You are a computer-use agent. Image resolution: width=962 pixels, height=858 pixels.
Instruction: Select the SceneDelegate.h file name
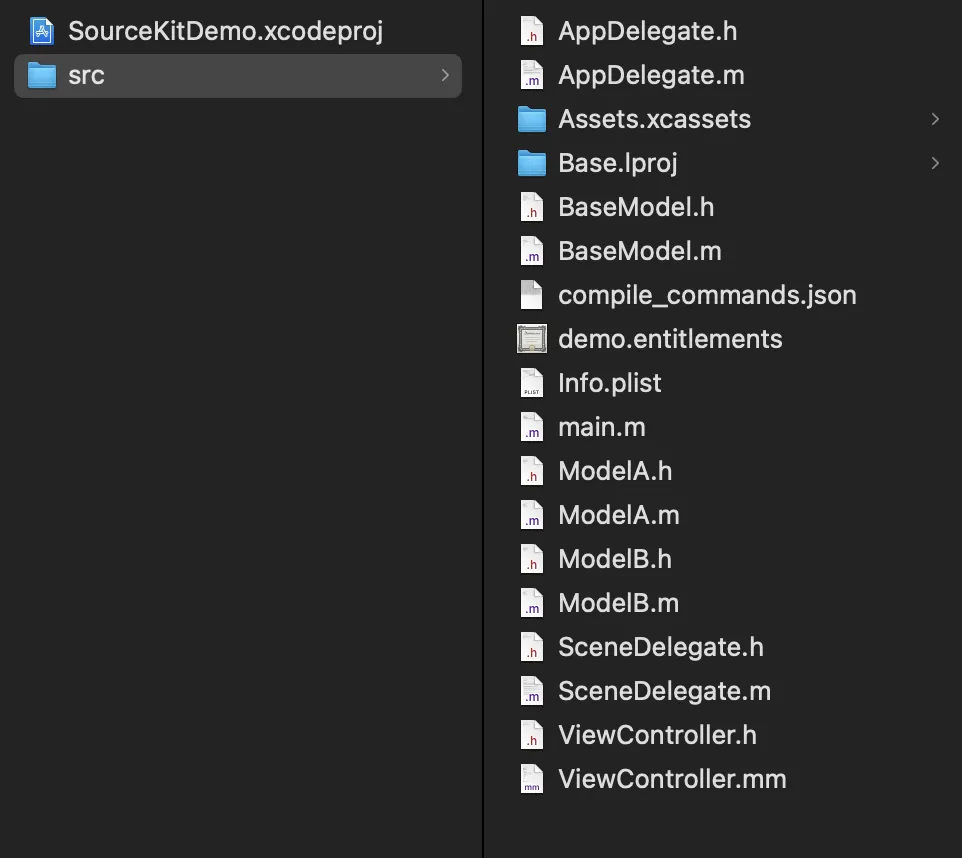(x=660, y=647)
